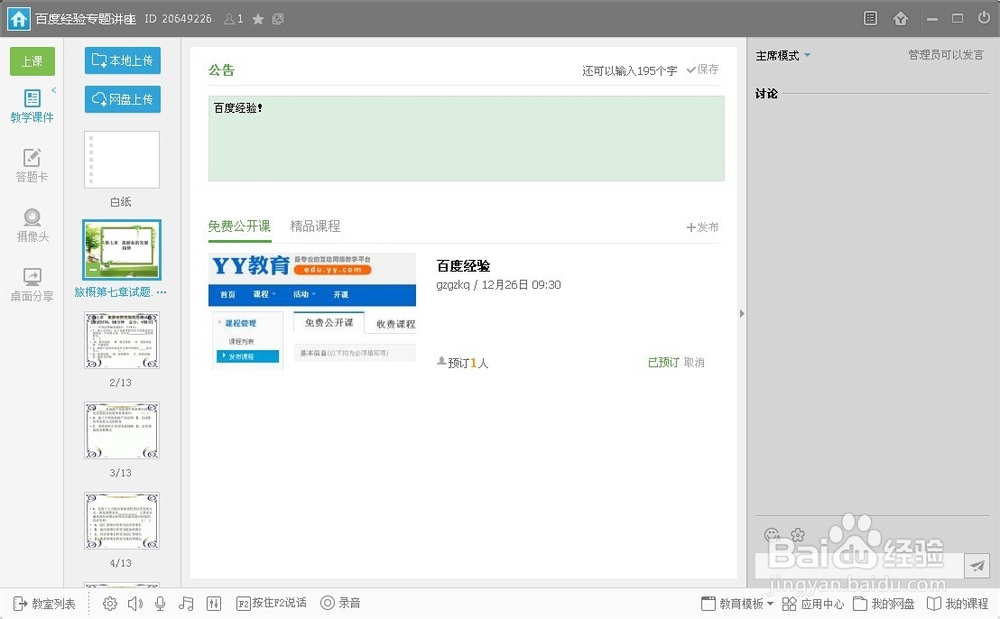The height and width of the screenshot is (619, 1000).
Task: Click into the chat message input box
Action: pos(858,565)
